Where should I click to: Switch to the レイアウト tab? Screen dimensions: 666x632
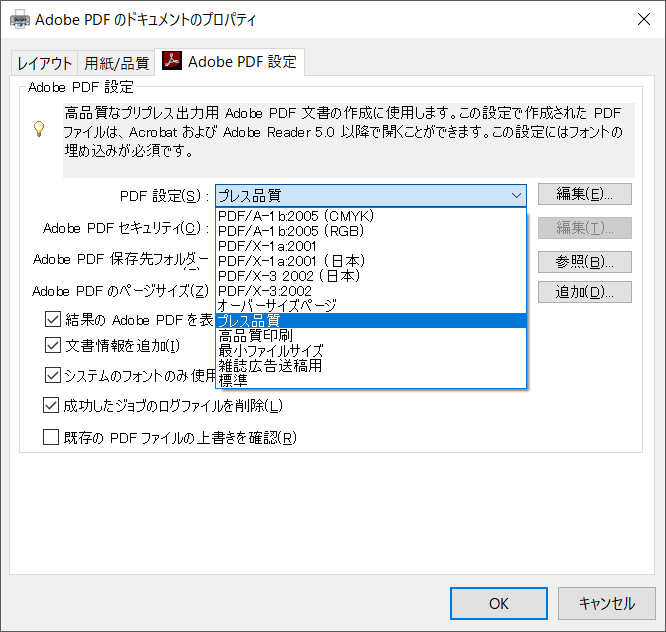point(44,63)
